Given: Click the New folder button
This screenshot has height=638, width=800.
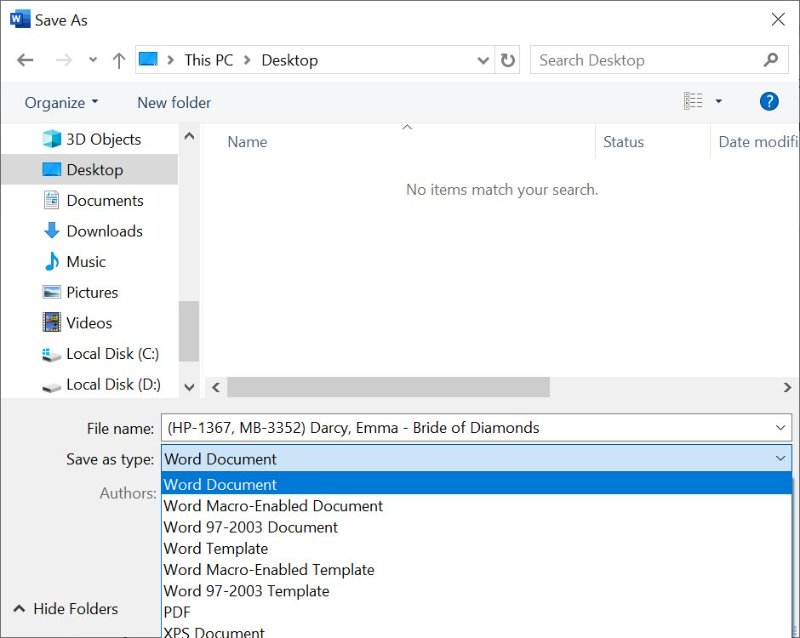Looking at the screenshot, I should pyautogui.click(x=174, y=102).
